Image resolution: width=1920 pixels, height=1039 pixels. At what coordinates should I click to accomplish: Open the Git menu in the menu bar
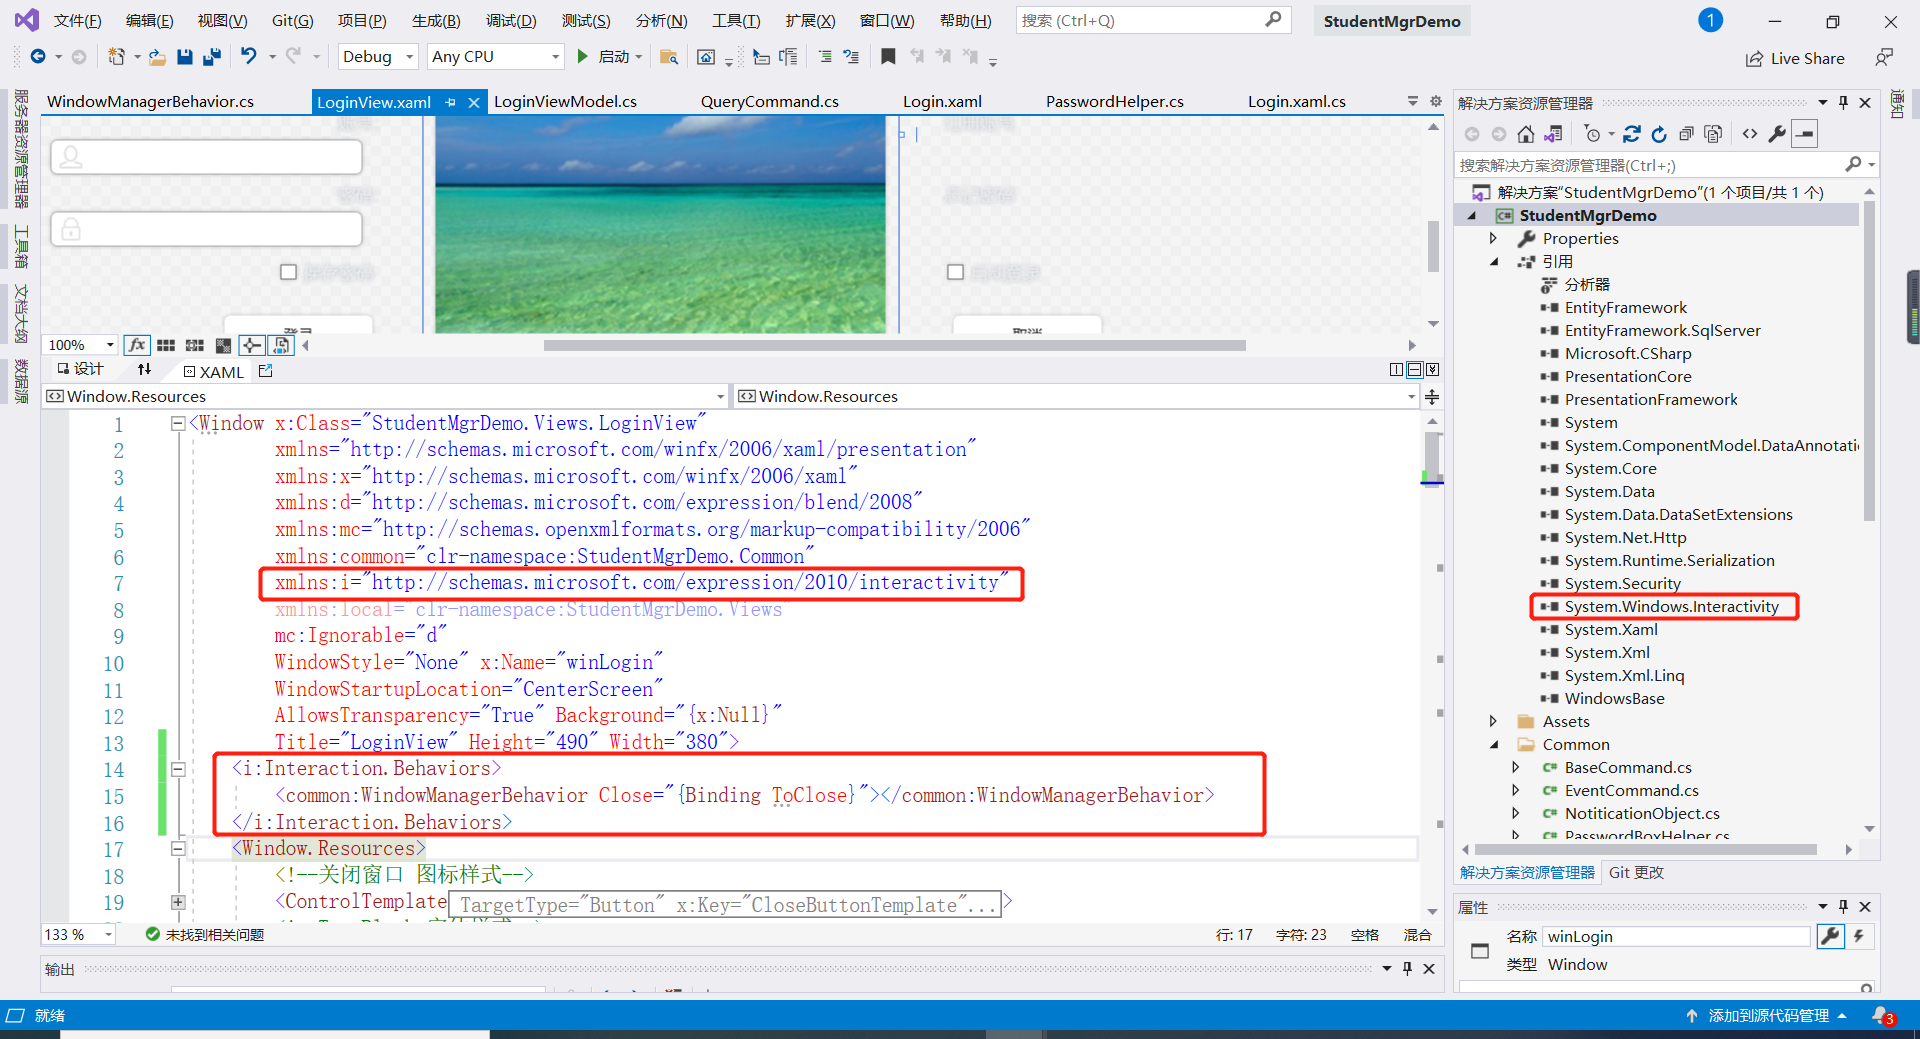click(291, 19)
